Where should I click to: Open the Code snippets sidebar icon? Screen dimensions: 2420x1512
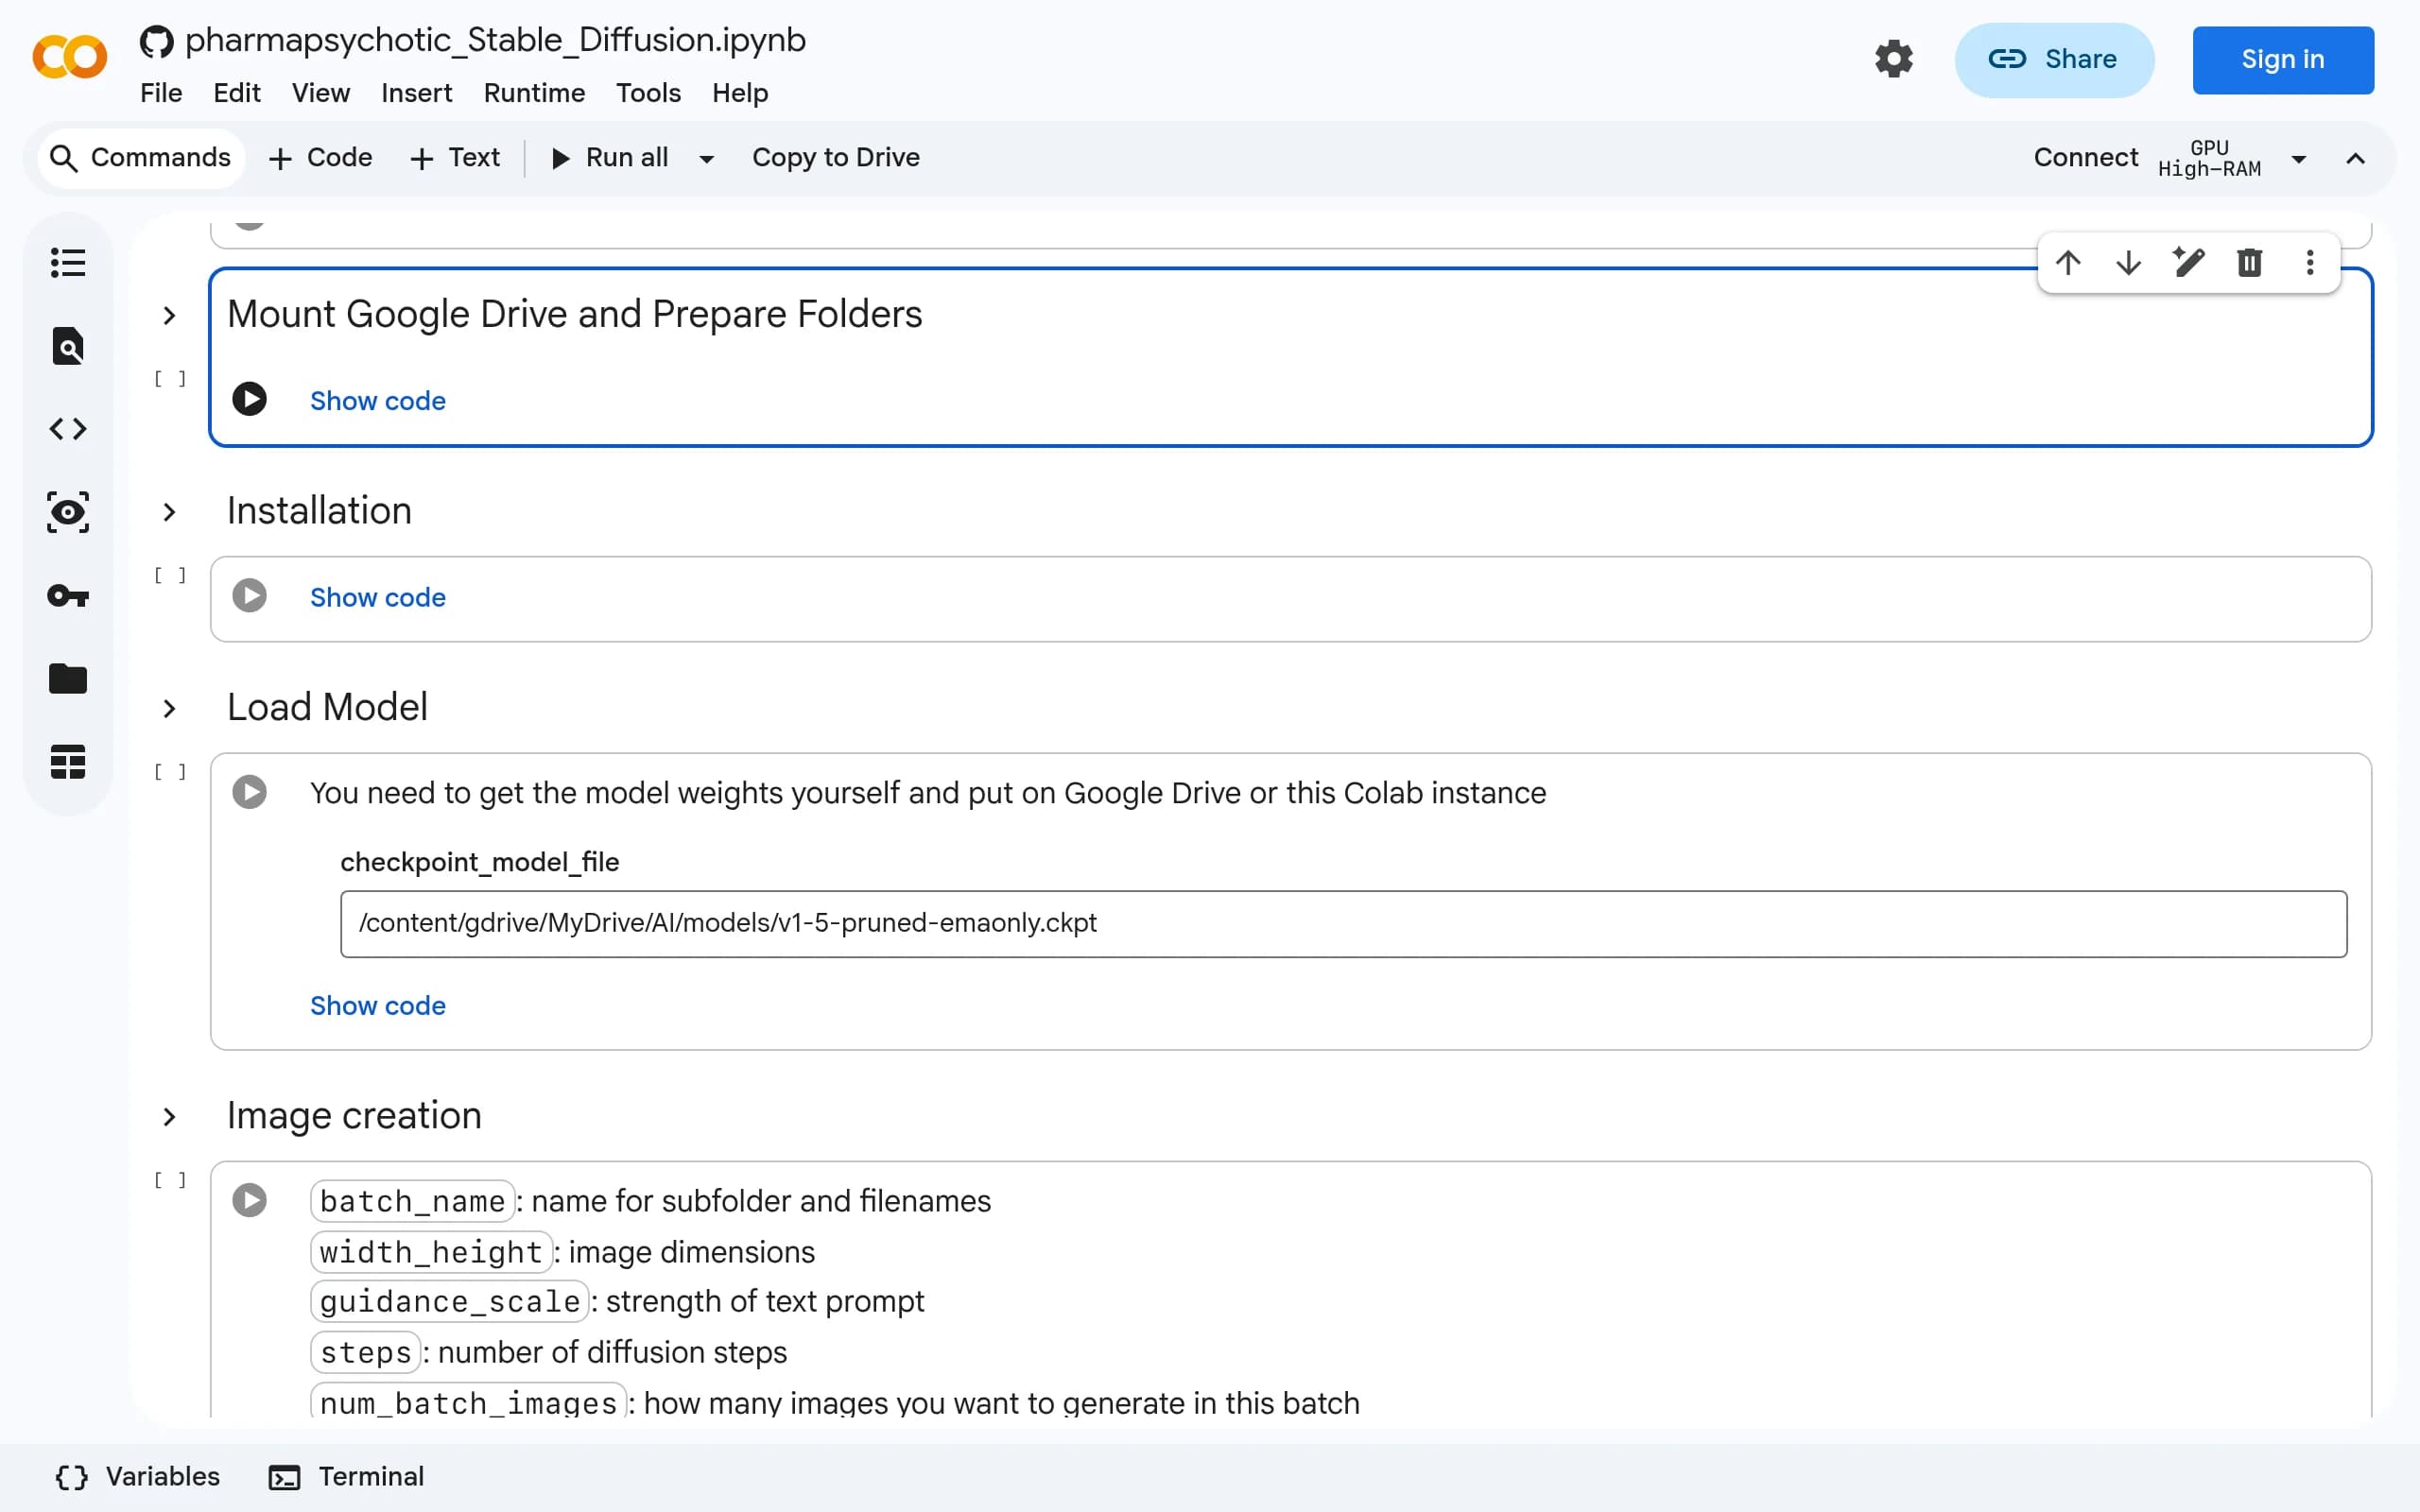point(68,429)
